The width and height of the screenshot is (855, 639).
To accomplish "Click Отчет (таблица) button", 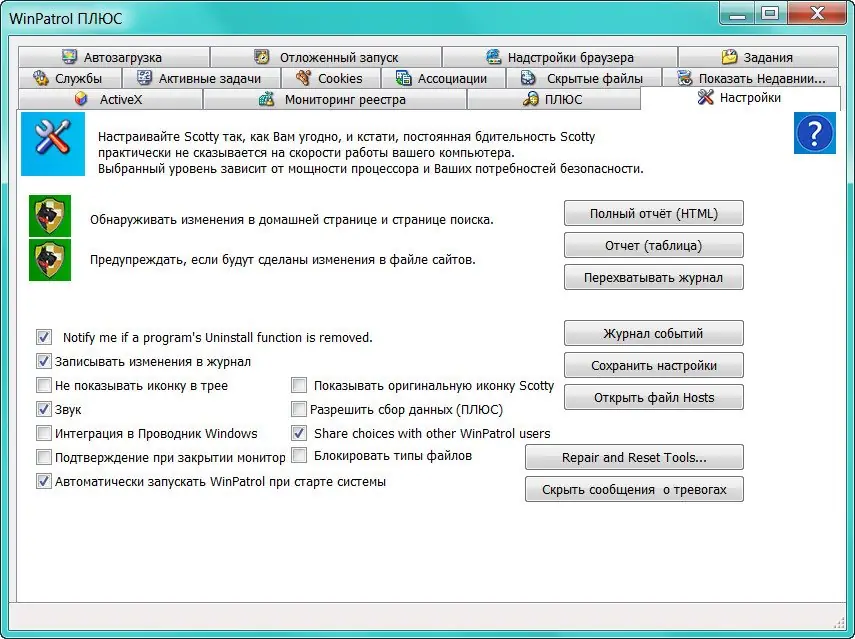I will [x=654, y=245].
